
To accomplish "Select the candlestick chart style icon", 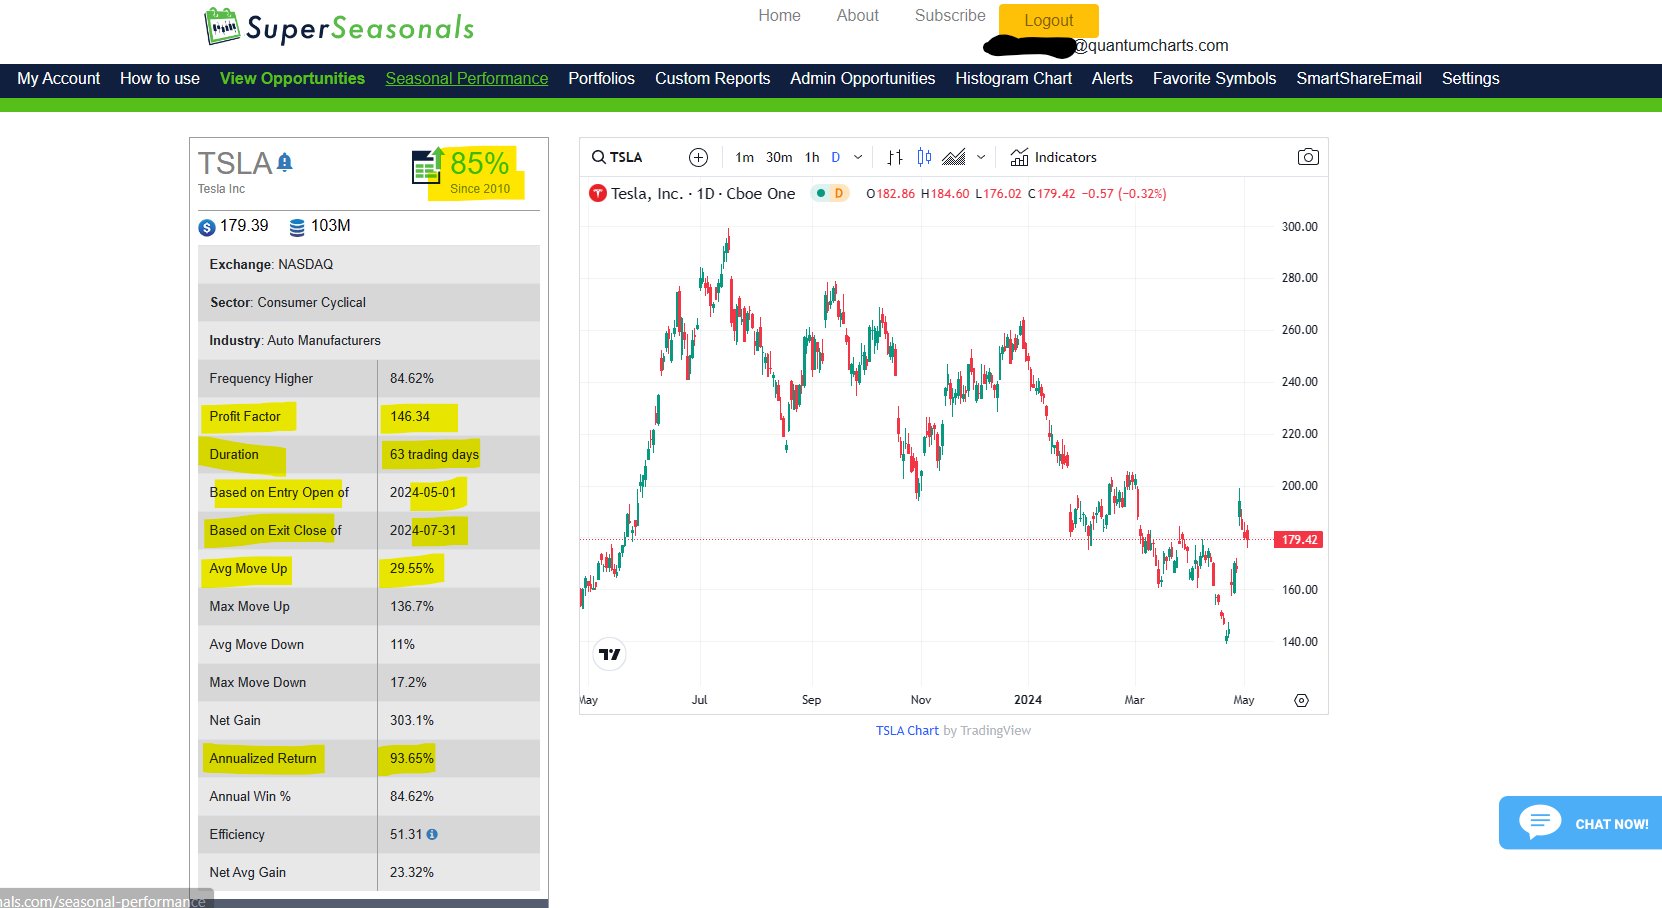I will [x=924, y=157].
